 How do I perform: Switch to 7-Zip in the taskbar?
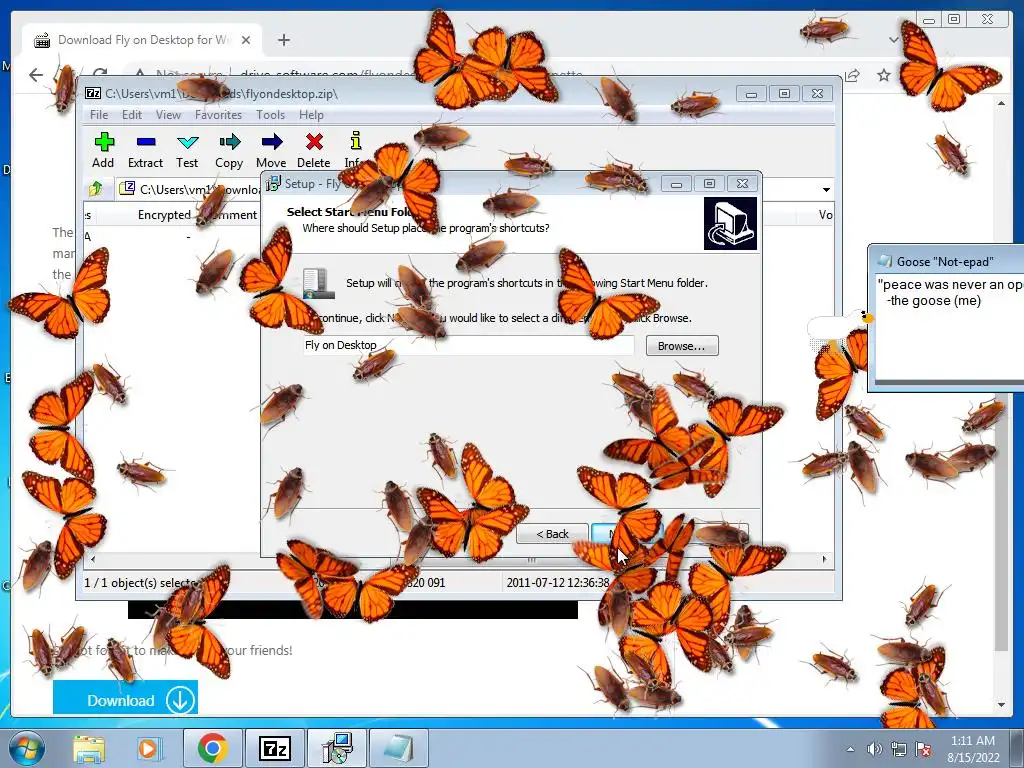274,748
